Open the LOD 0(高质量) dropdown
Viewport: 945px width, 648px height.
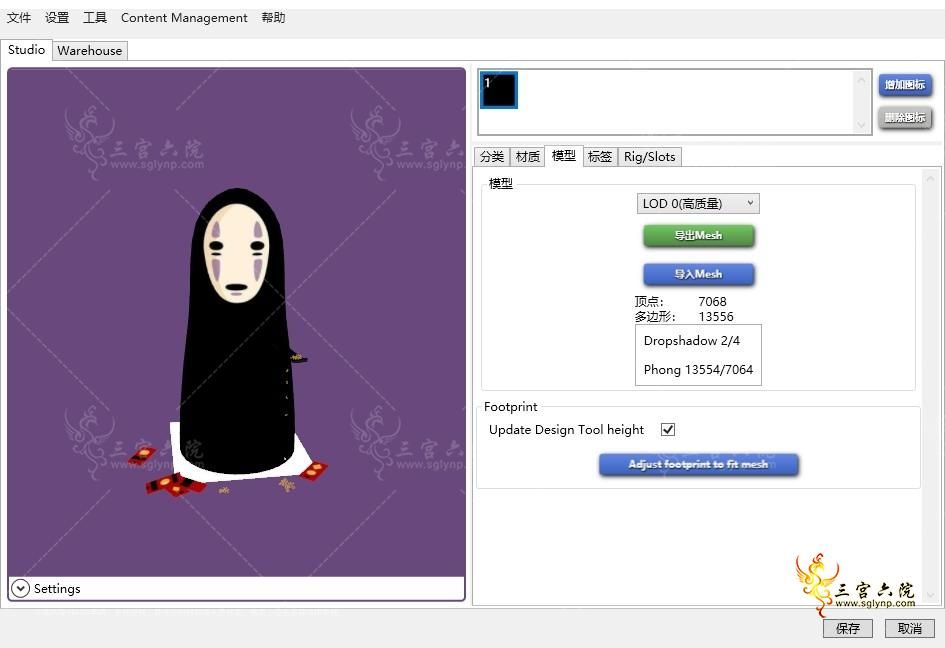pyautogui.click(x=698, y=204)
